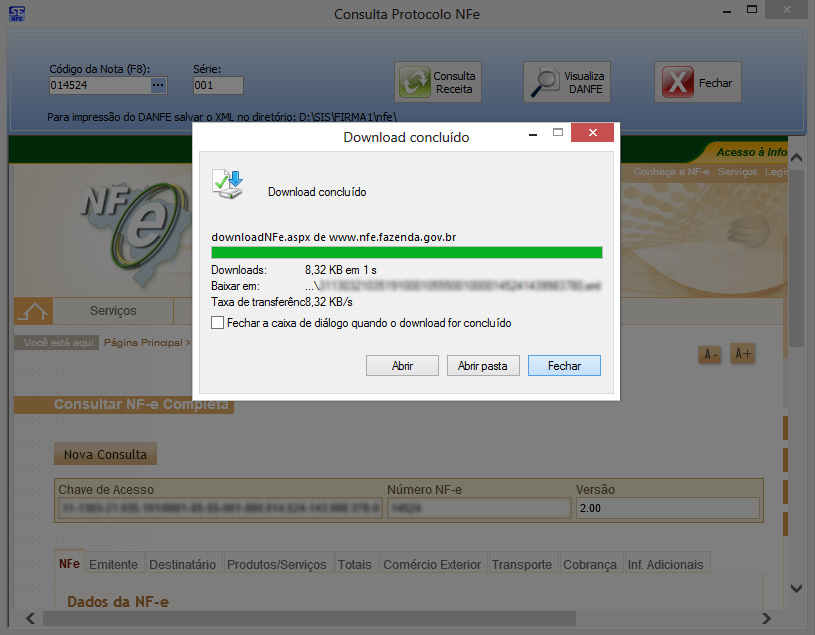Open the Serviços menu on the site

pyautogui.click(x=113, y=311)
